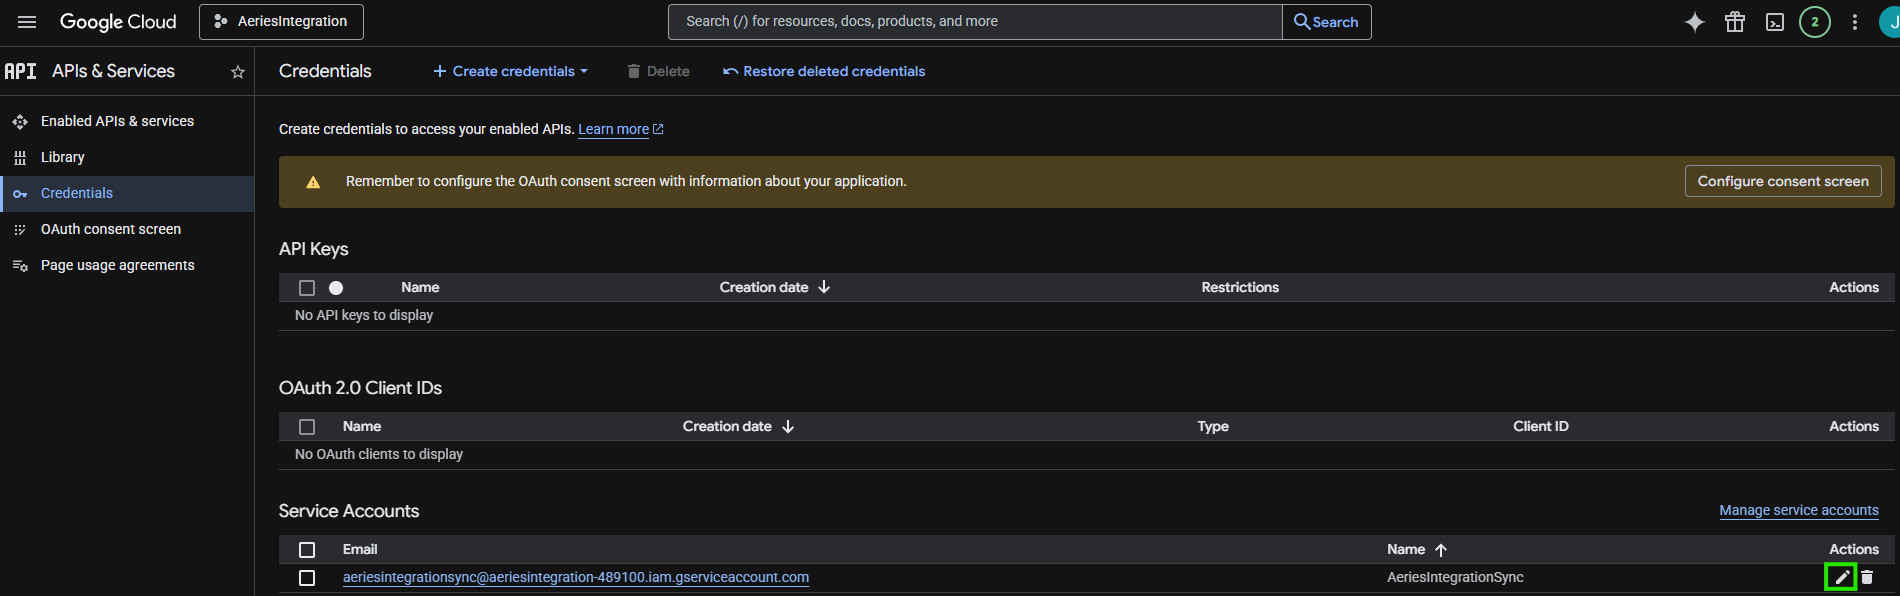The image size is (1900, 596).
Task: Sort API Keys by Creation date arrow
Action: click(x=824, y=287)
